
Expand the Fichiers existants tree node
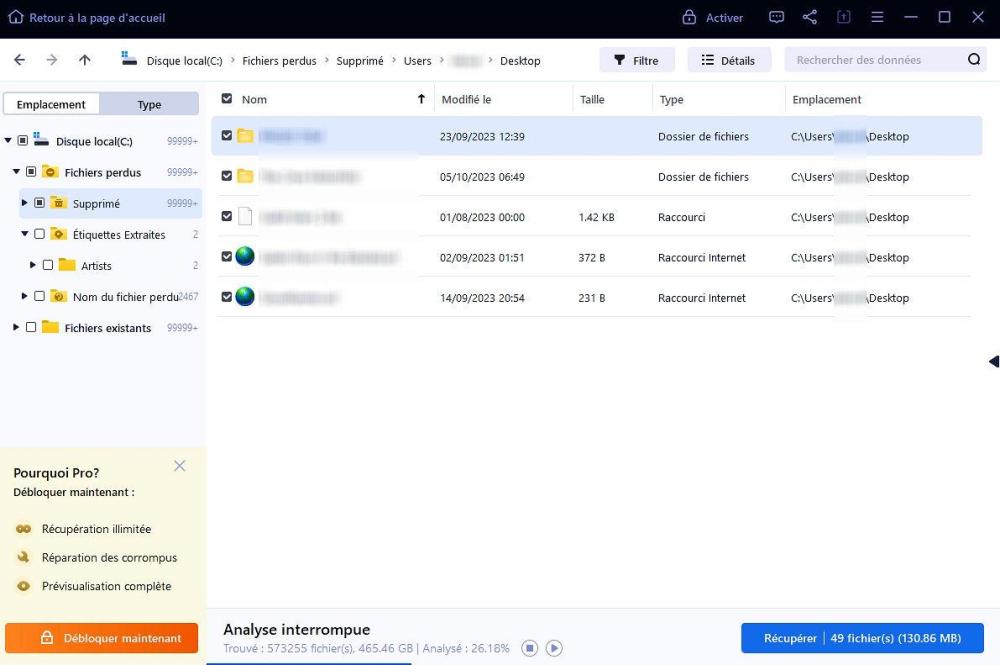tap(16, 327)
